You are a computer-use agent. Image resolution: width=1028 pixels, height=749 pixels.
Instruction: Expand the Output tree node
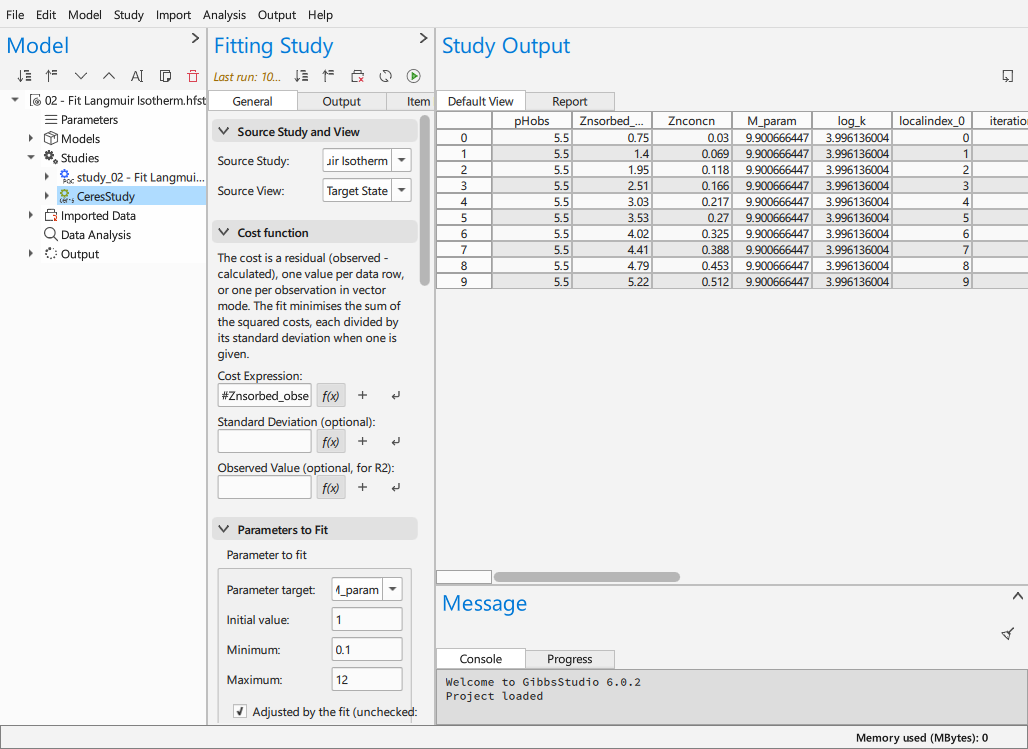31,254
